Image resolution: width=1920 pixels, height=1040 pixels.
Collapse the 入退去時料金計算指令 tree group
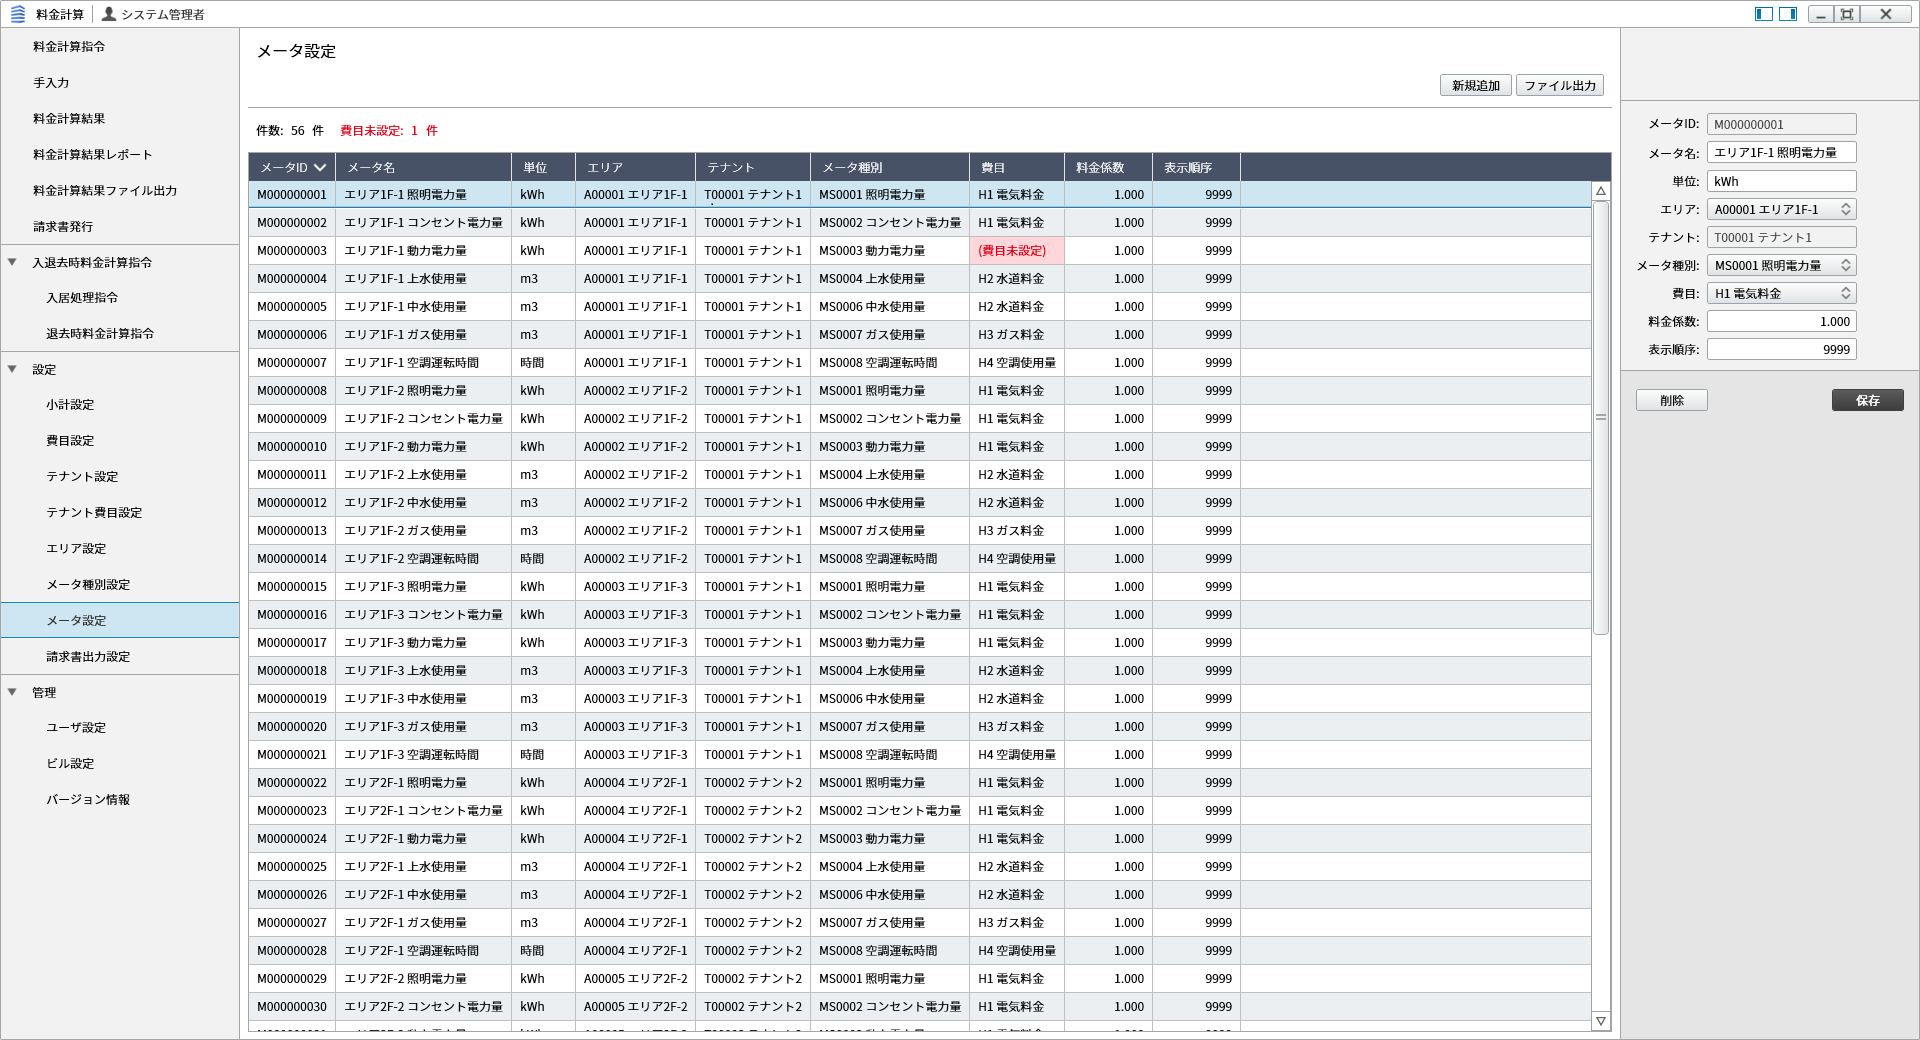tap(13, 263)
